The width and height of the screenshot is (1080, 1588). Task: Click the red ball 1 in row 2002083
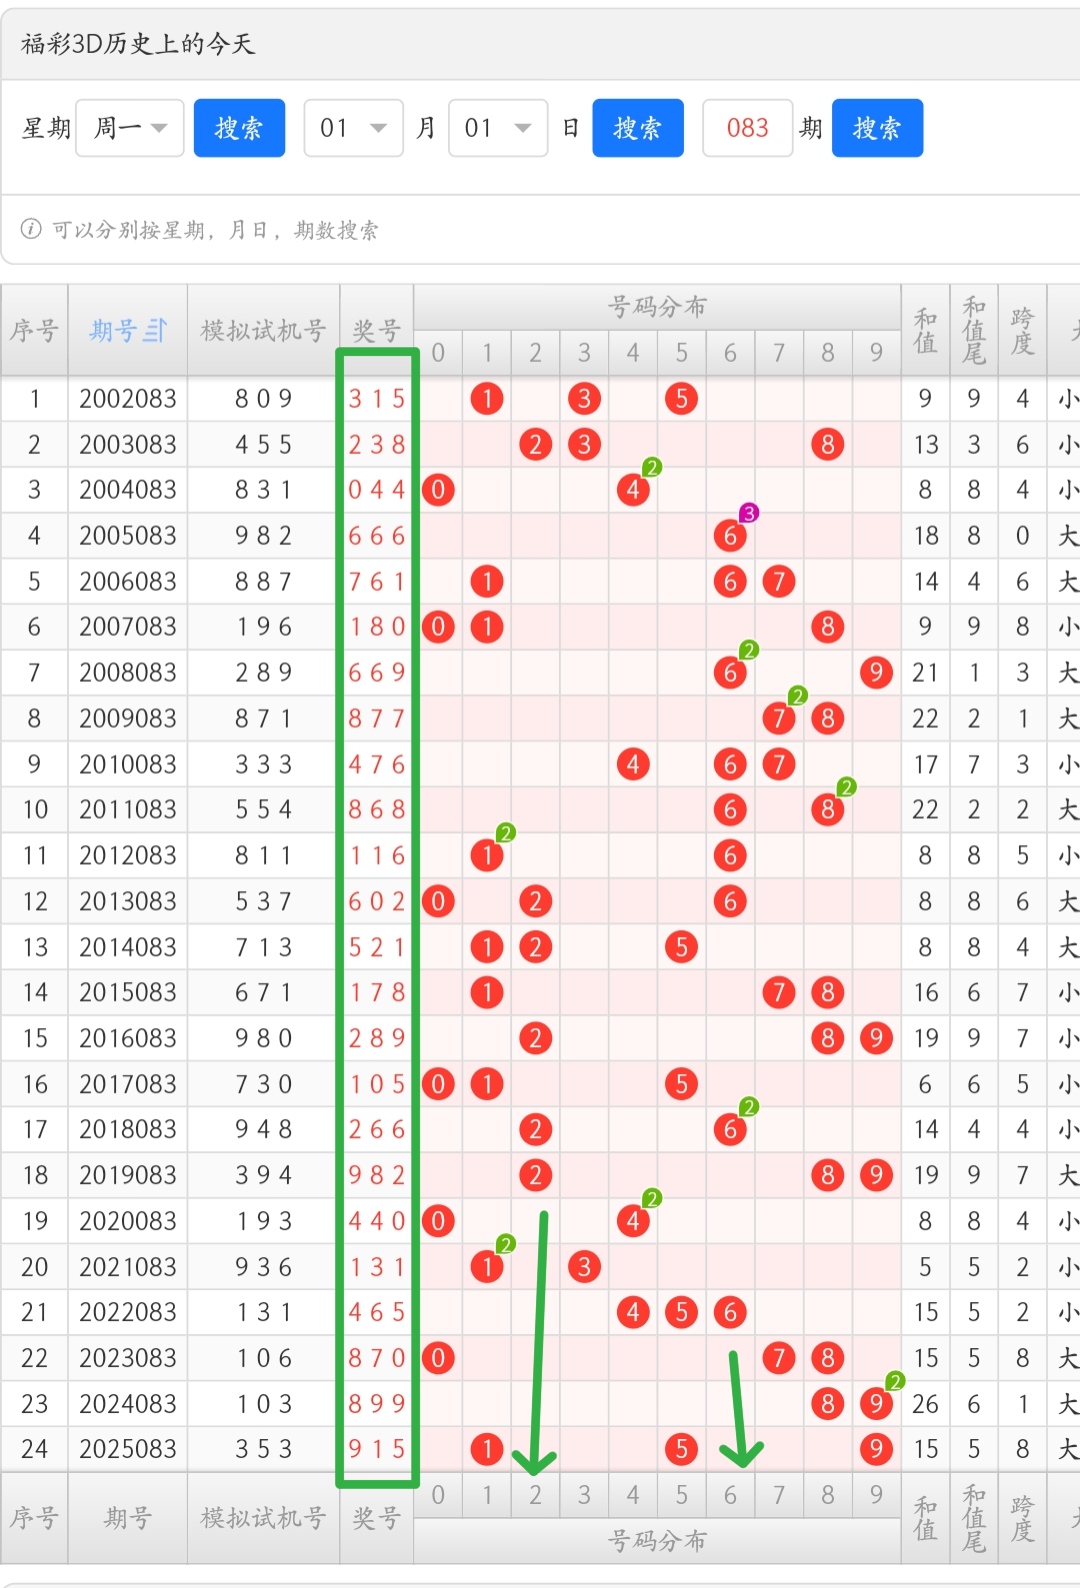coord(487,399)
